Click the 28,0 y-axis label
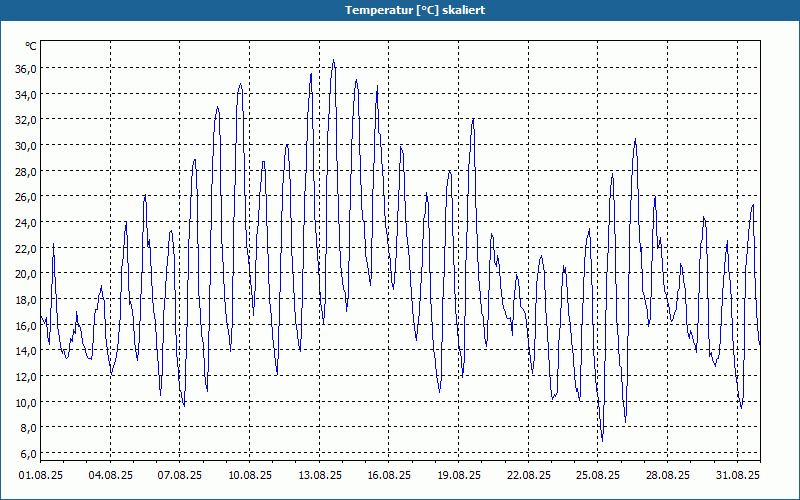Screen dimensions: 800x500 click(x=26, y=171)
